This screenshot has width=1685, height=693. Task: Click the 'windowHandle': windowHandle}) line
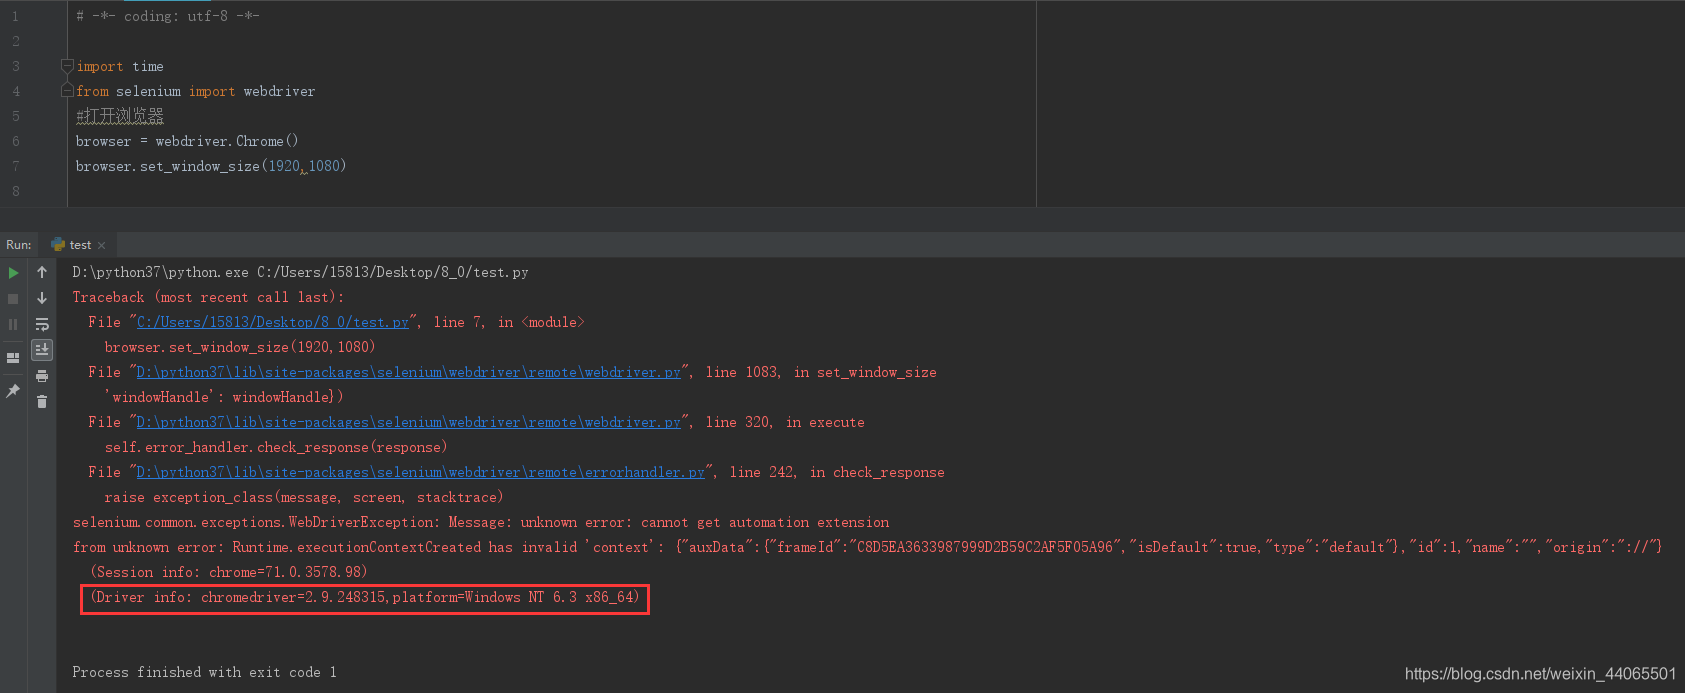pos(224,397)
